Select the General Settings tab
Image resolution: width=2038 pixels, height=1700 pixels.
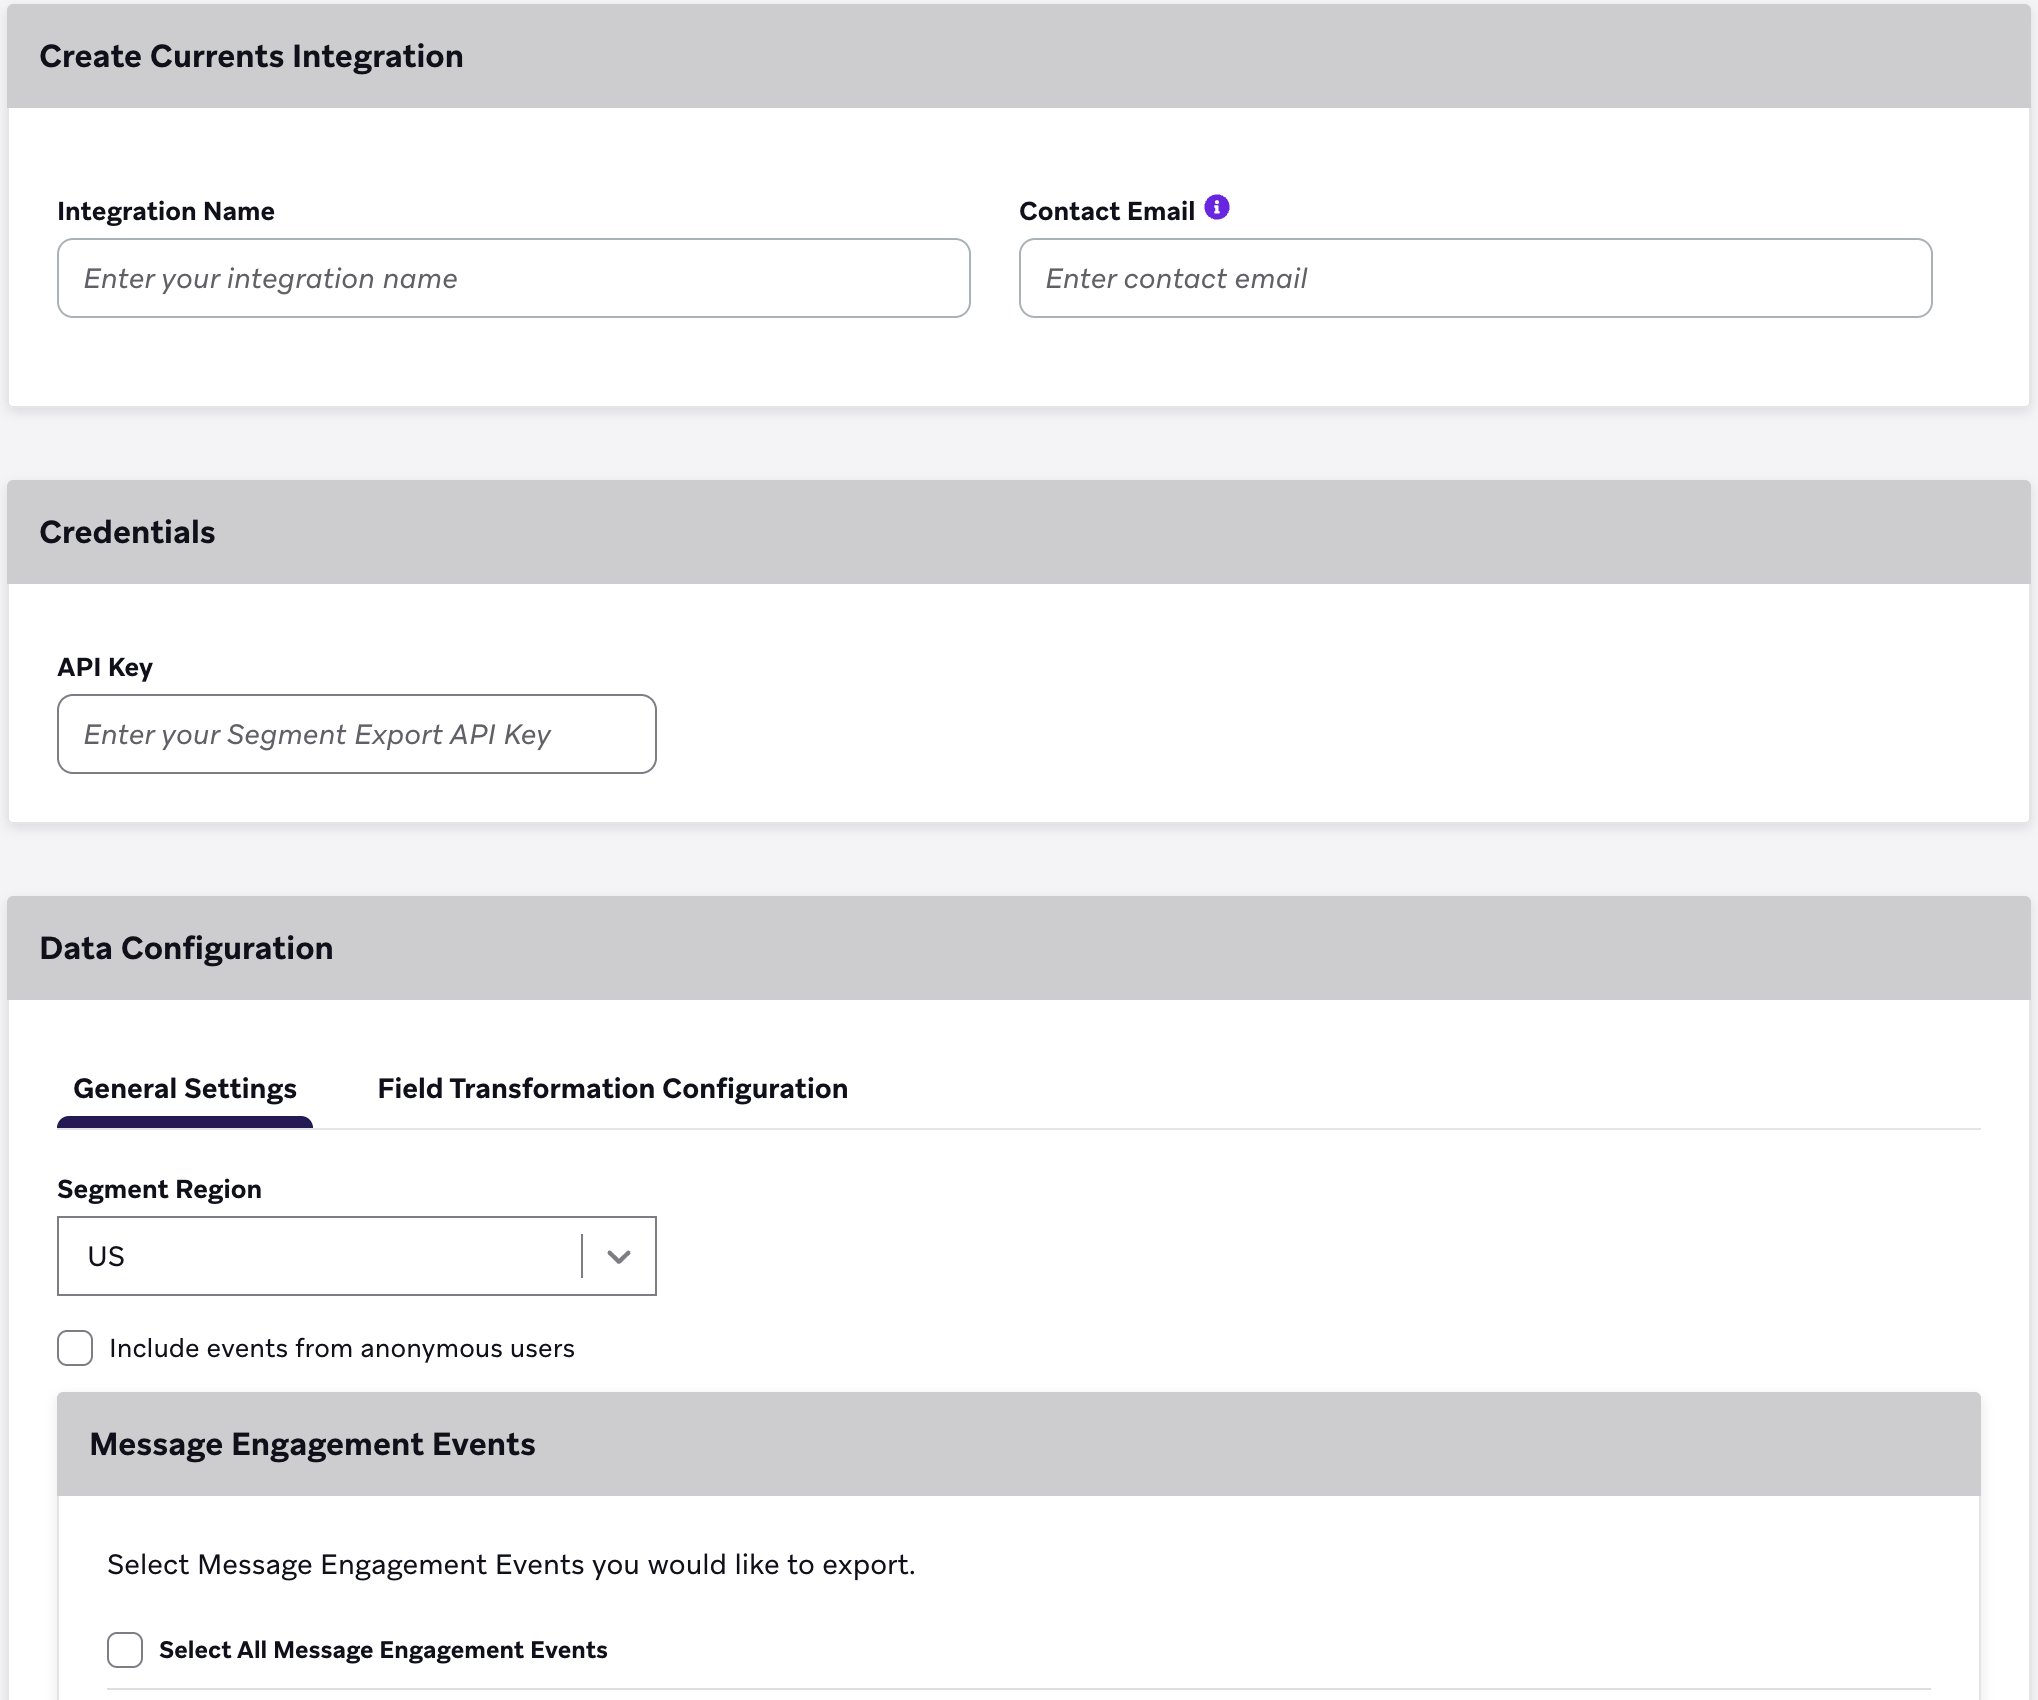coord(184,1089)
